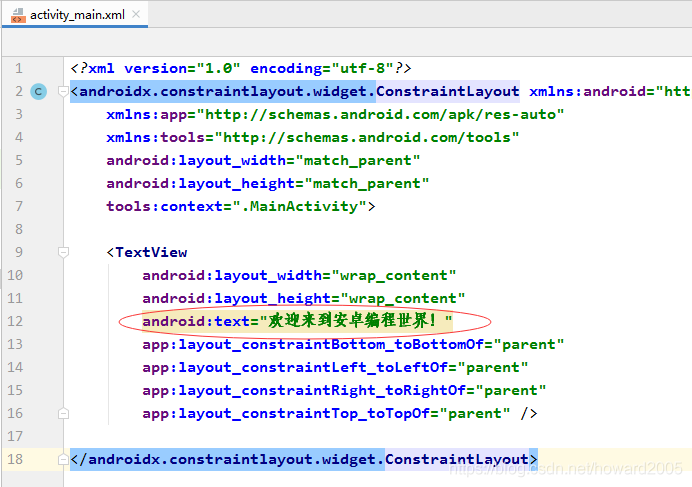692x487 pixels.
Task: Click app:layout_constraintTop_toTopOf attribute
Action: click(326, 413)
